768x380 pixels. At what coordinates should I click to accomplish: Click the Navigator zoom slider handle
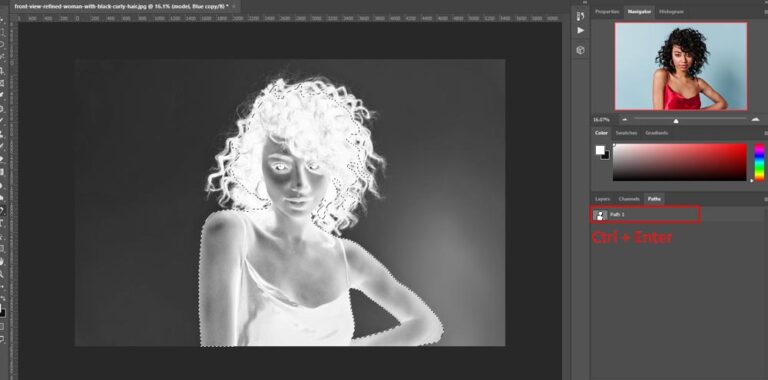point(676,120)
